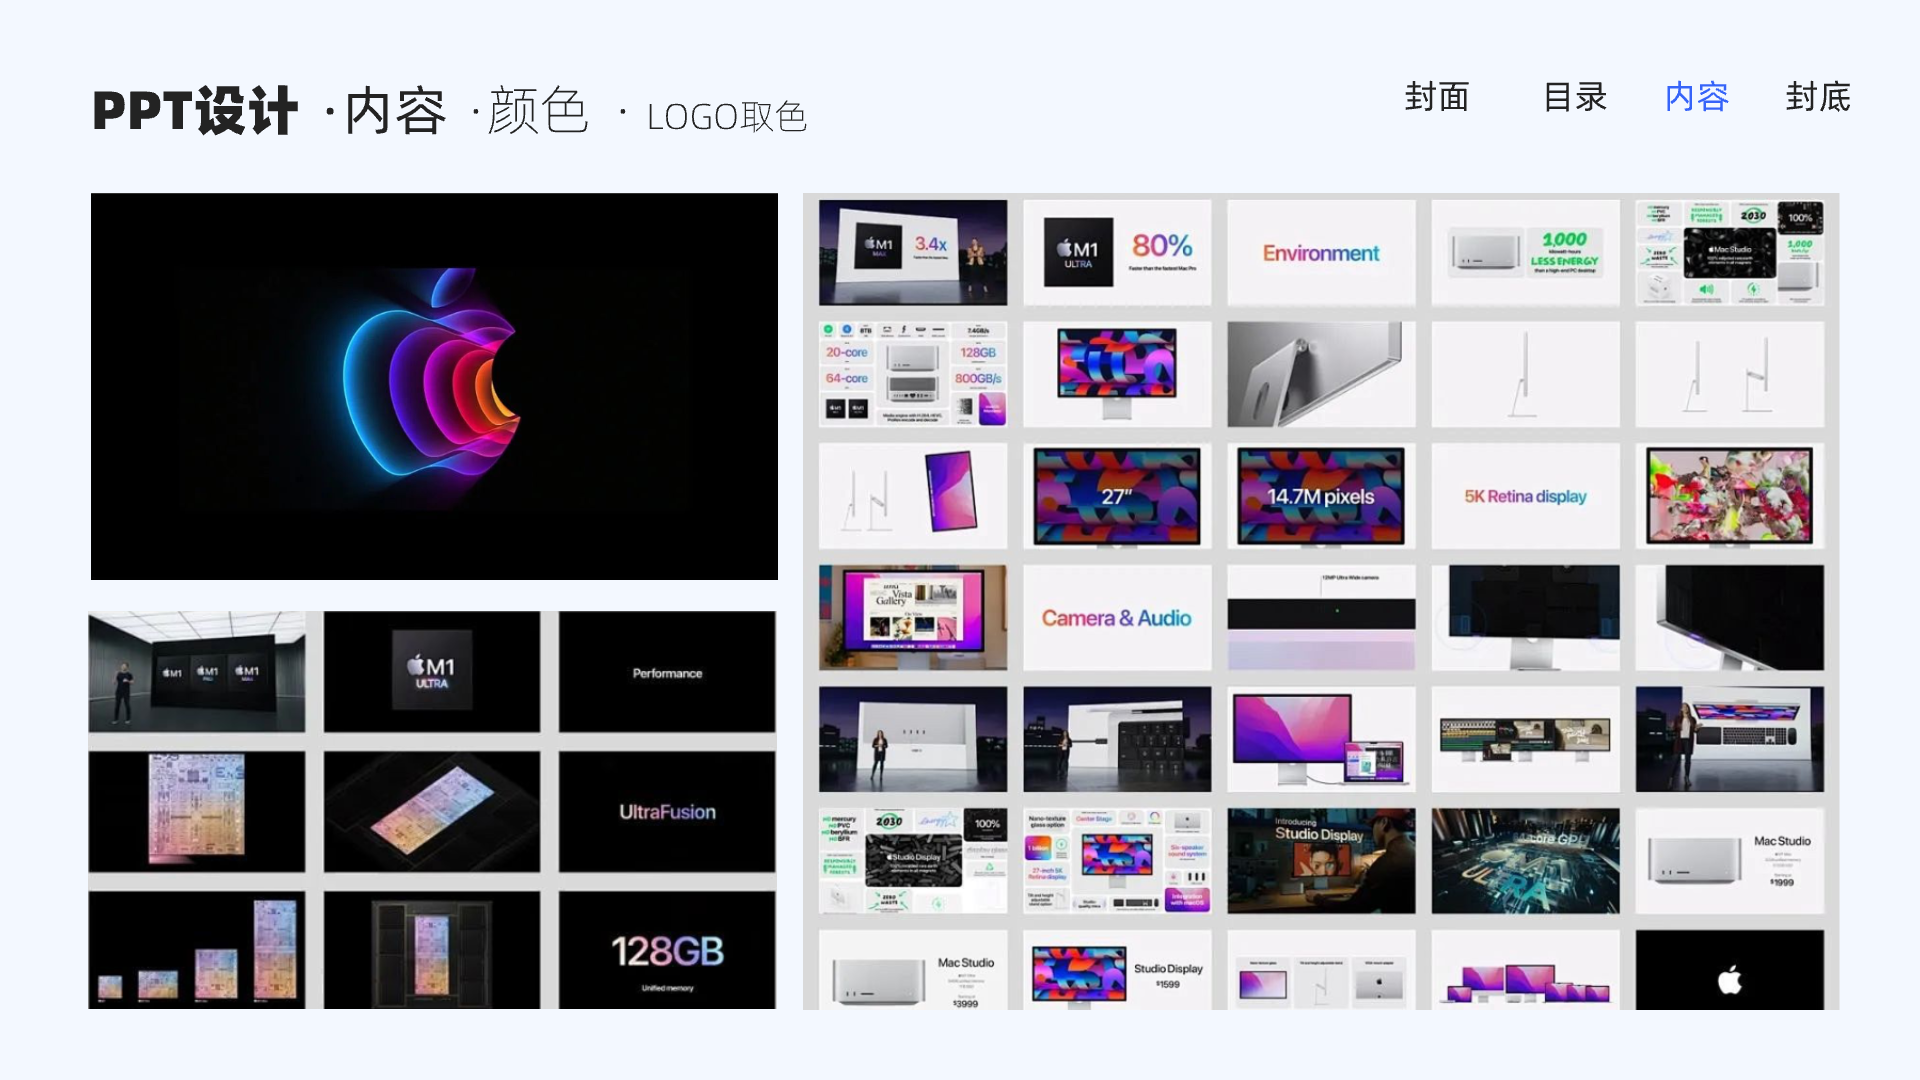
Task: Select the wide multi-display editing setup thumbnail
Action: click(x=1525, y=739)
